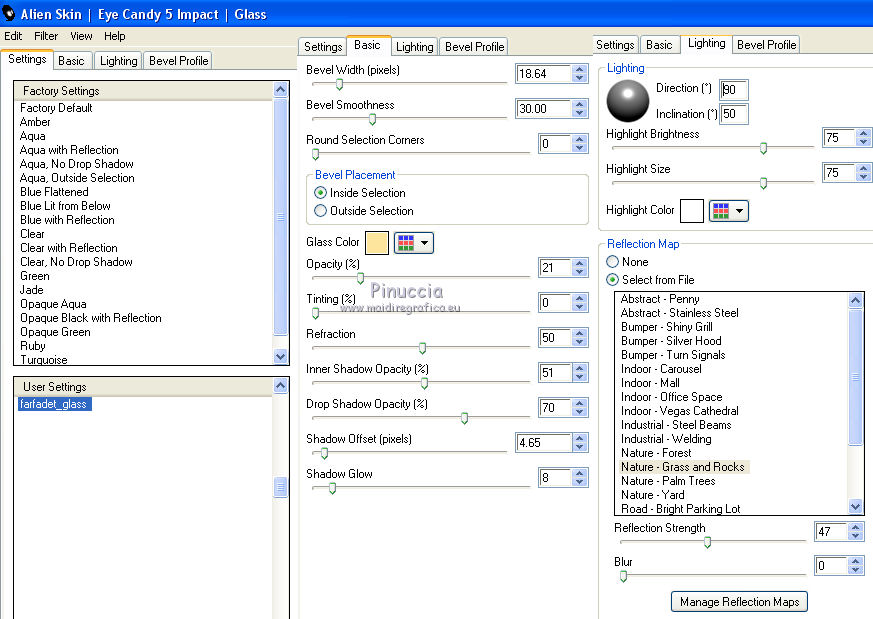Select Inside Selection bevel placement
This screenshot has height=619, width=873.
(360, 193)
